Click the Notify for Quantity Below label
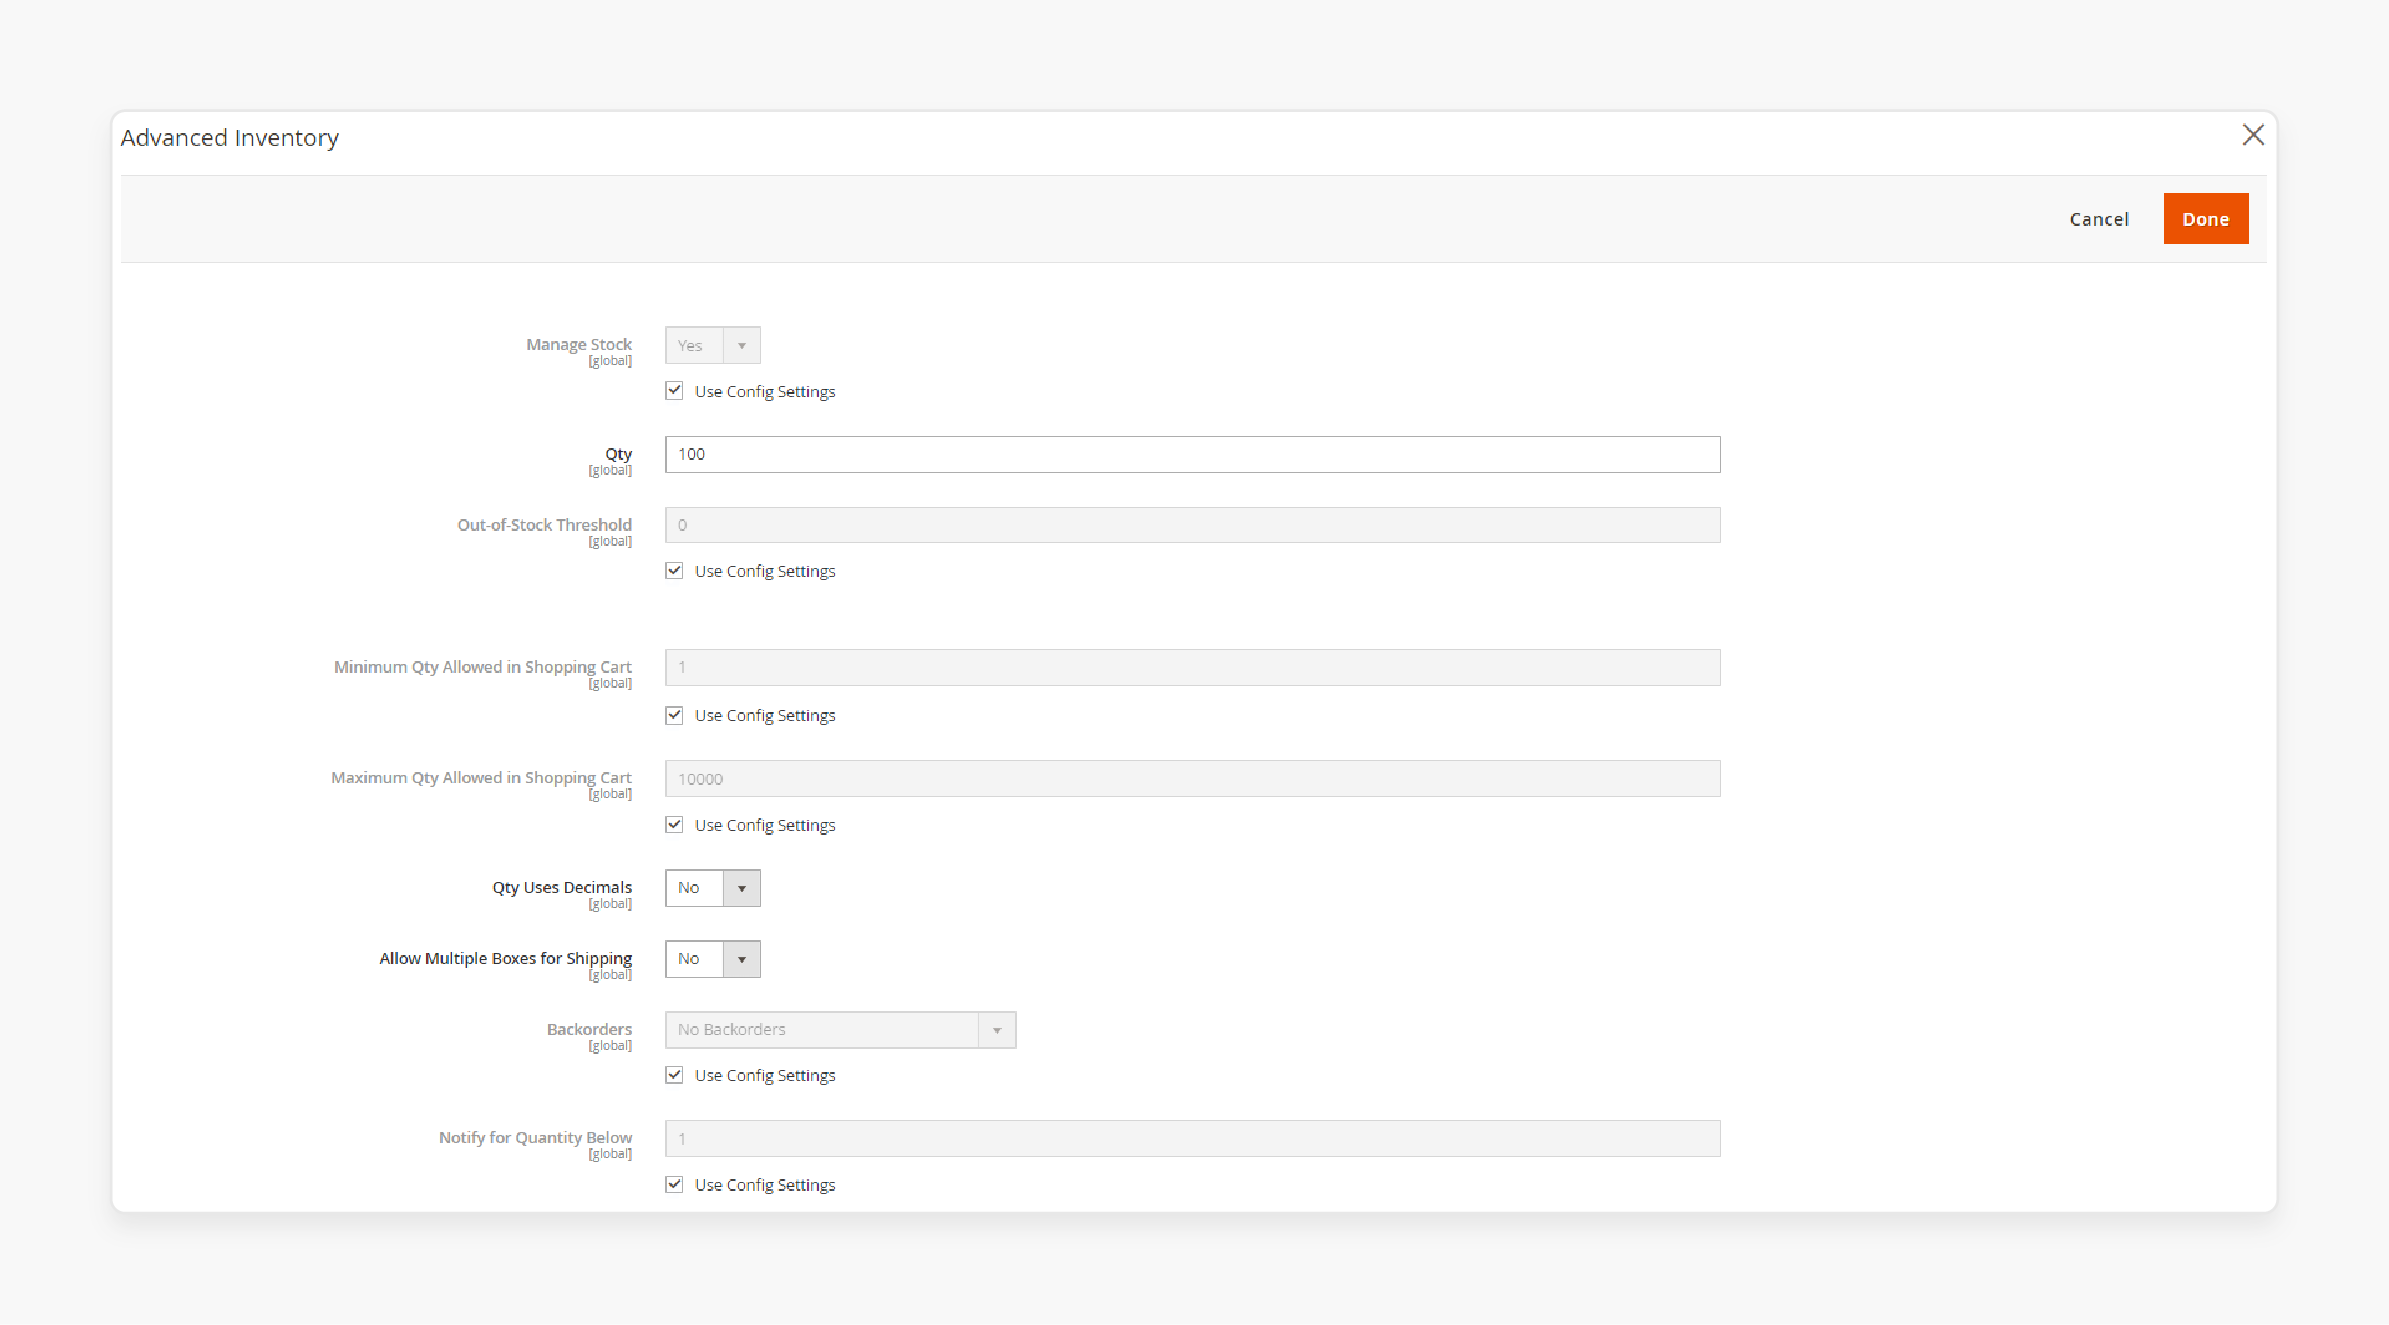Viewport: 2389px width, 1325px height. point(535,1137)
